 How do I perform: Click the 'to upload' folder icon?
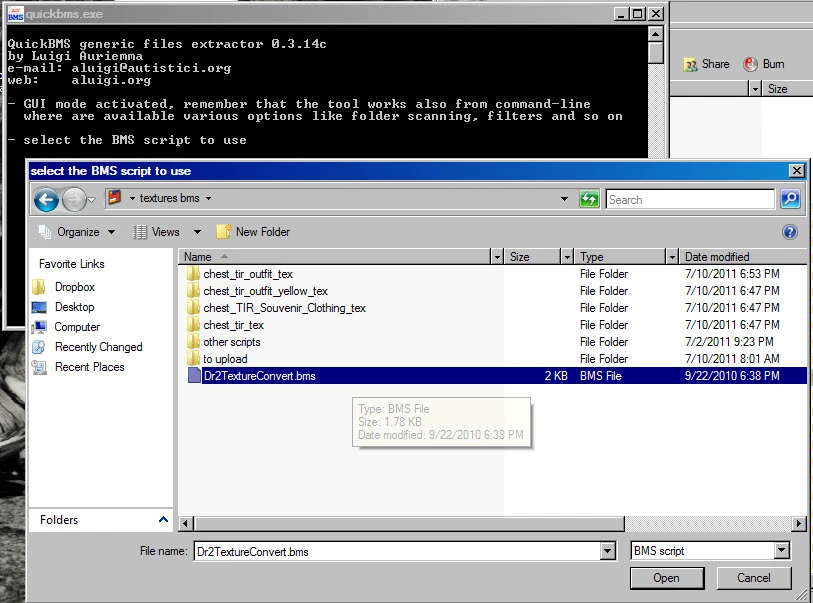tap(193, 359)
